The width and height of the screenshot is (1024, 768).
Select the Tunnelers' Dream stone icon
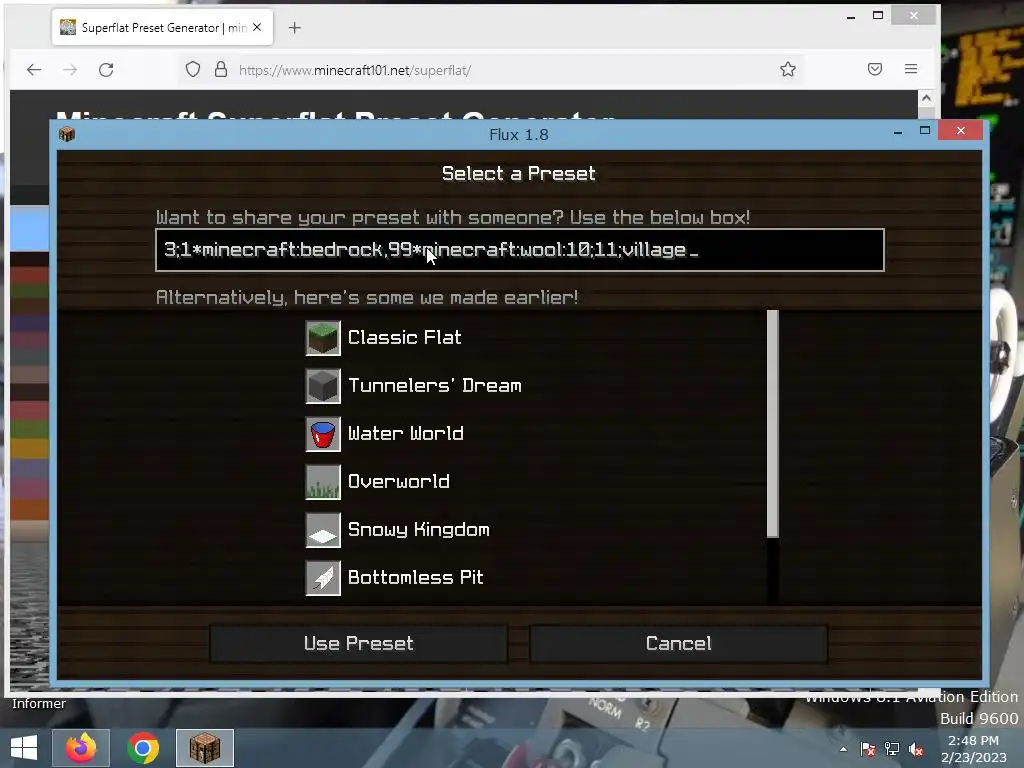(x=323, y=386)
